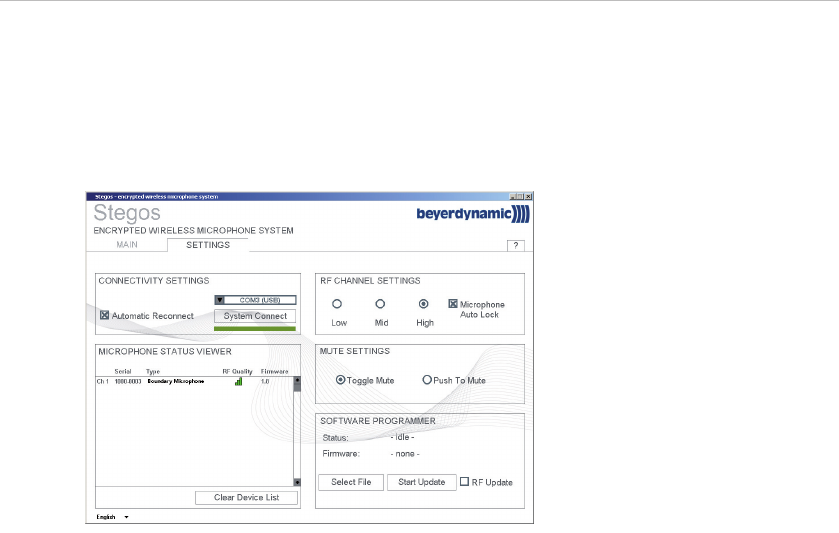The width and height of the screenshot is (839, 533).
Task: Click the '- idle -' status value
Action: [x=402, y=437]
